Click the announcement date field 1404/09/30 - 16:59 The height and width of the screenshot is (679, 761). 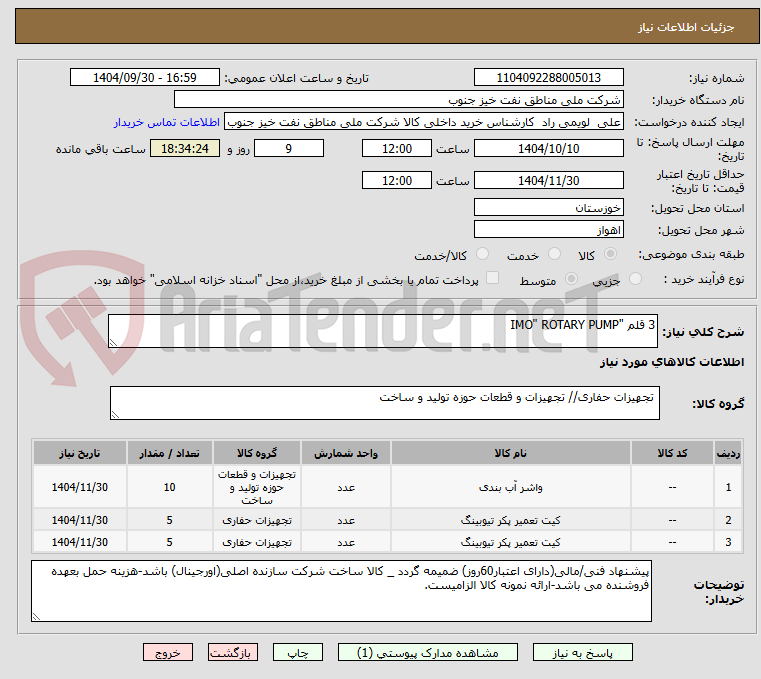coord(145,78)
